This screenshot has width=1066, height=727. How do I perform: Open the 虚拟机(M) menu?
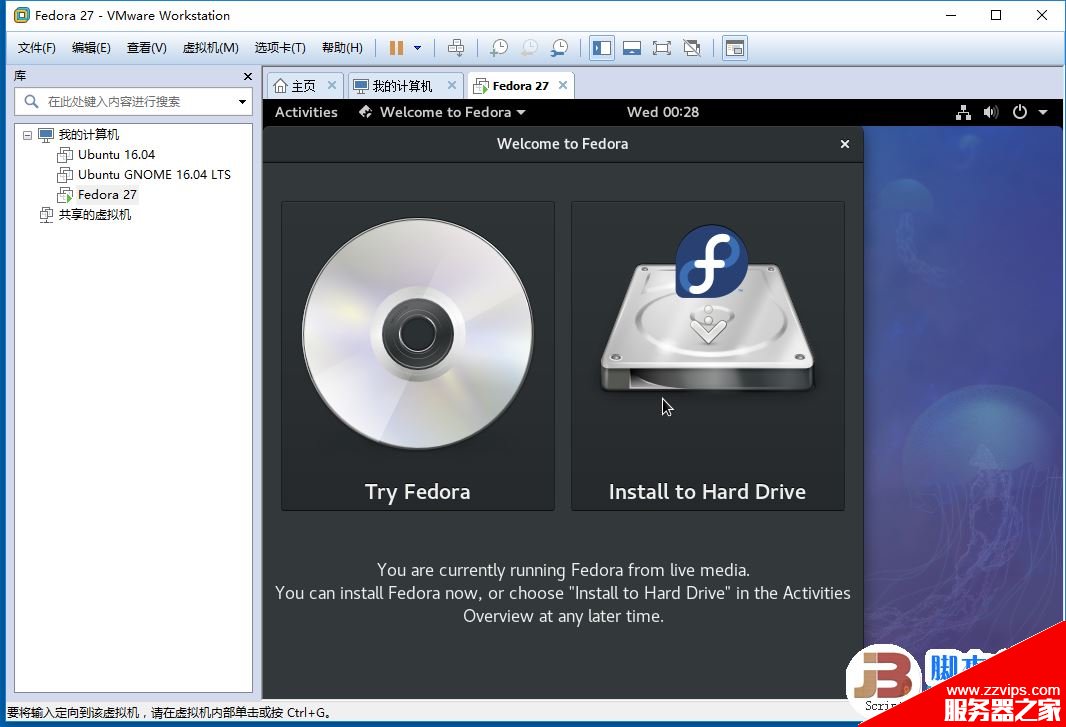point(211,48)
